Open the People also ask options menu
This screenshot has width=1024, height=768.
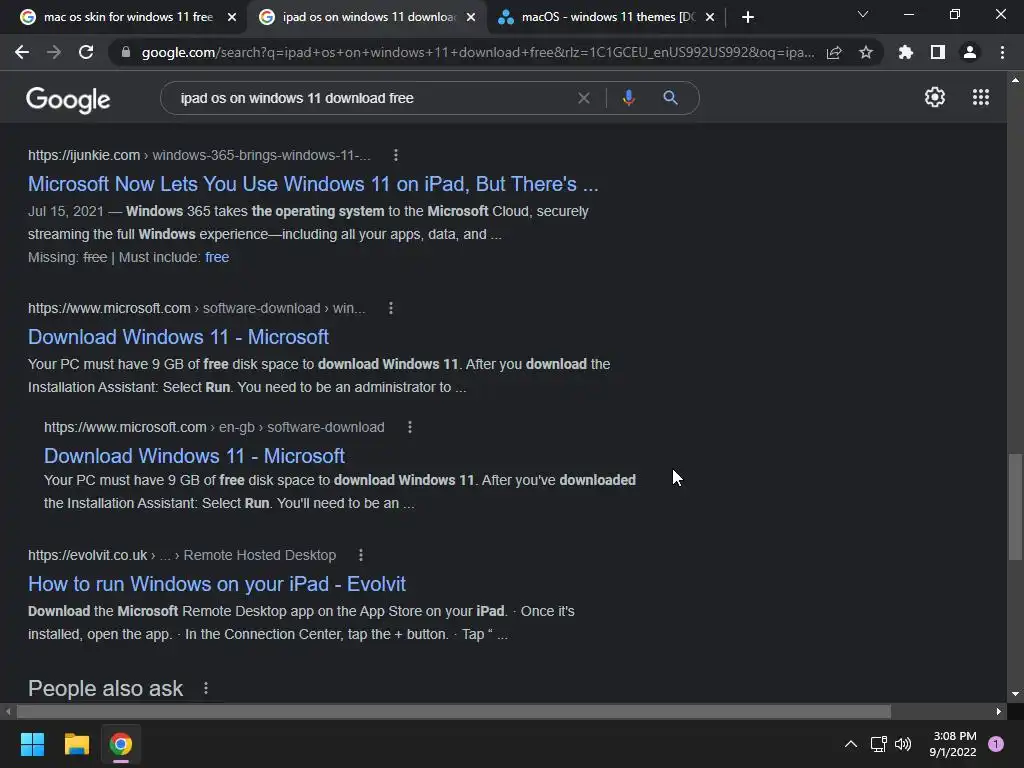(x=206, y=688)
